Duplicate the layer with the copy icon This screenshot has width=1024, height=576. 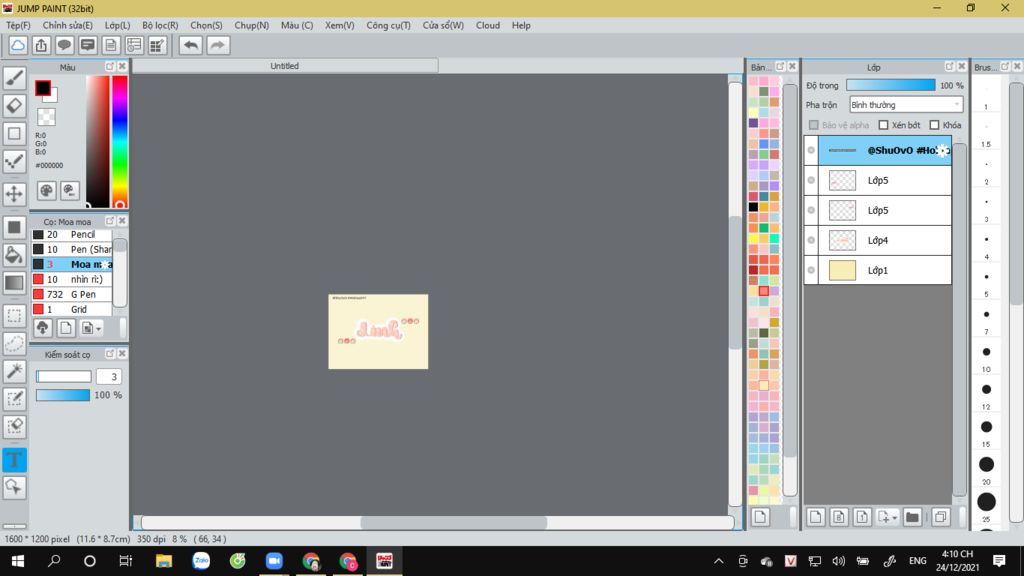pos(940,517)
